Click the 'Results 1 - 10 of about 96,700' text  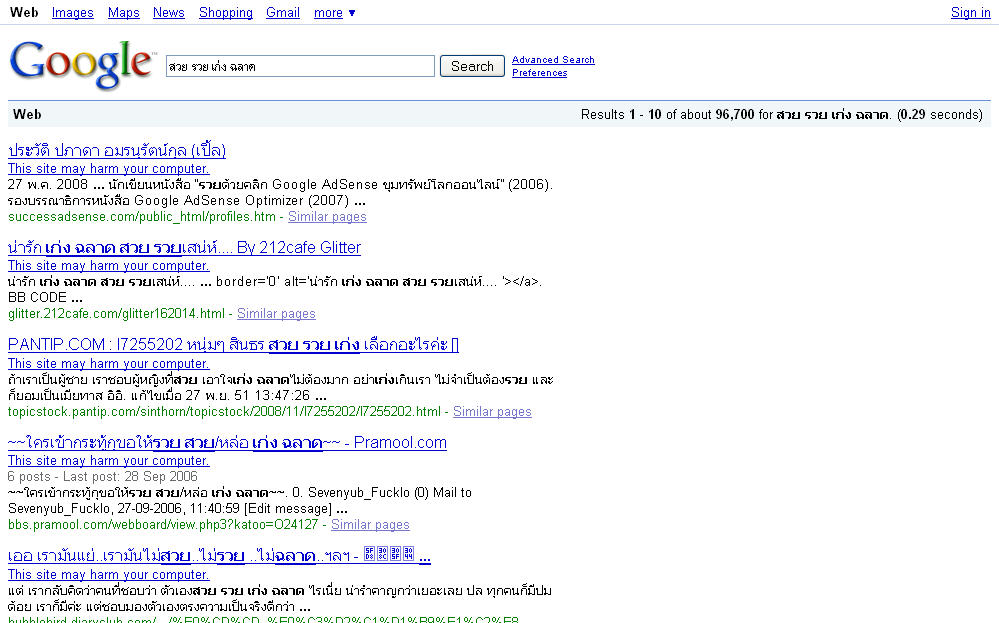(x=667, y=115)
